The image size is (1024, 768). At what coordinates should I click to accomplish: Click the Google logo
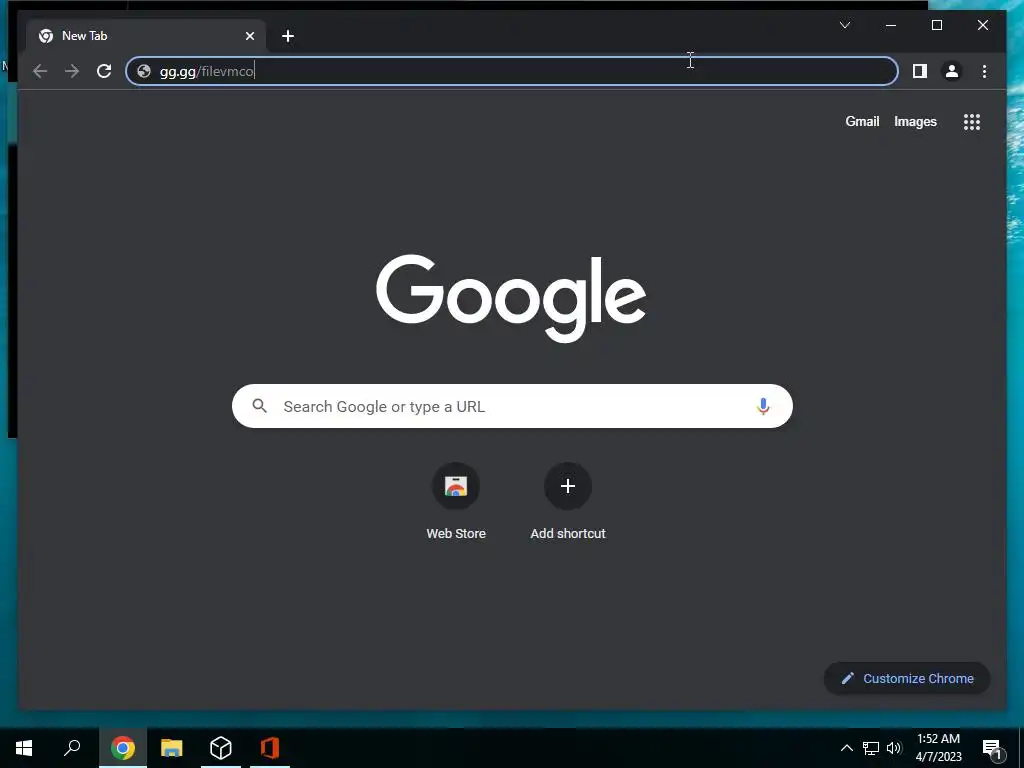511,298
